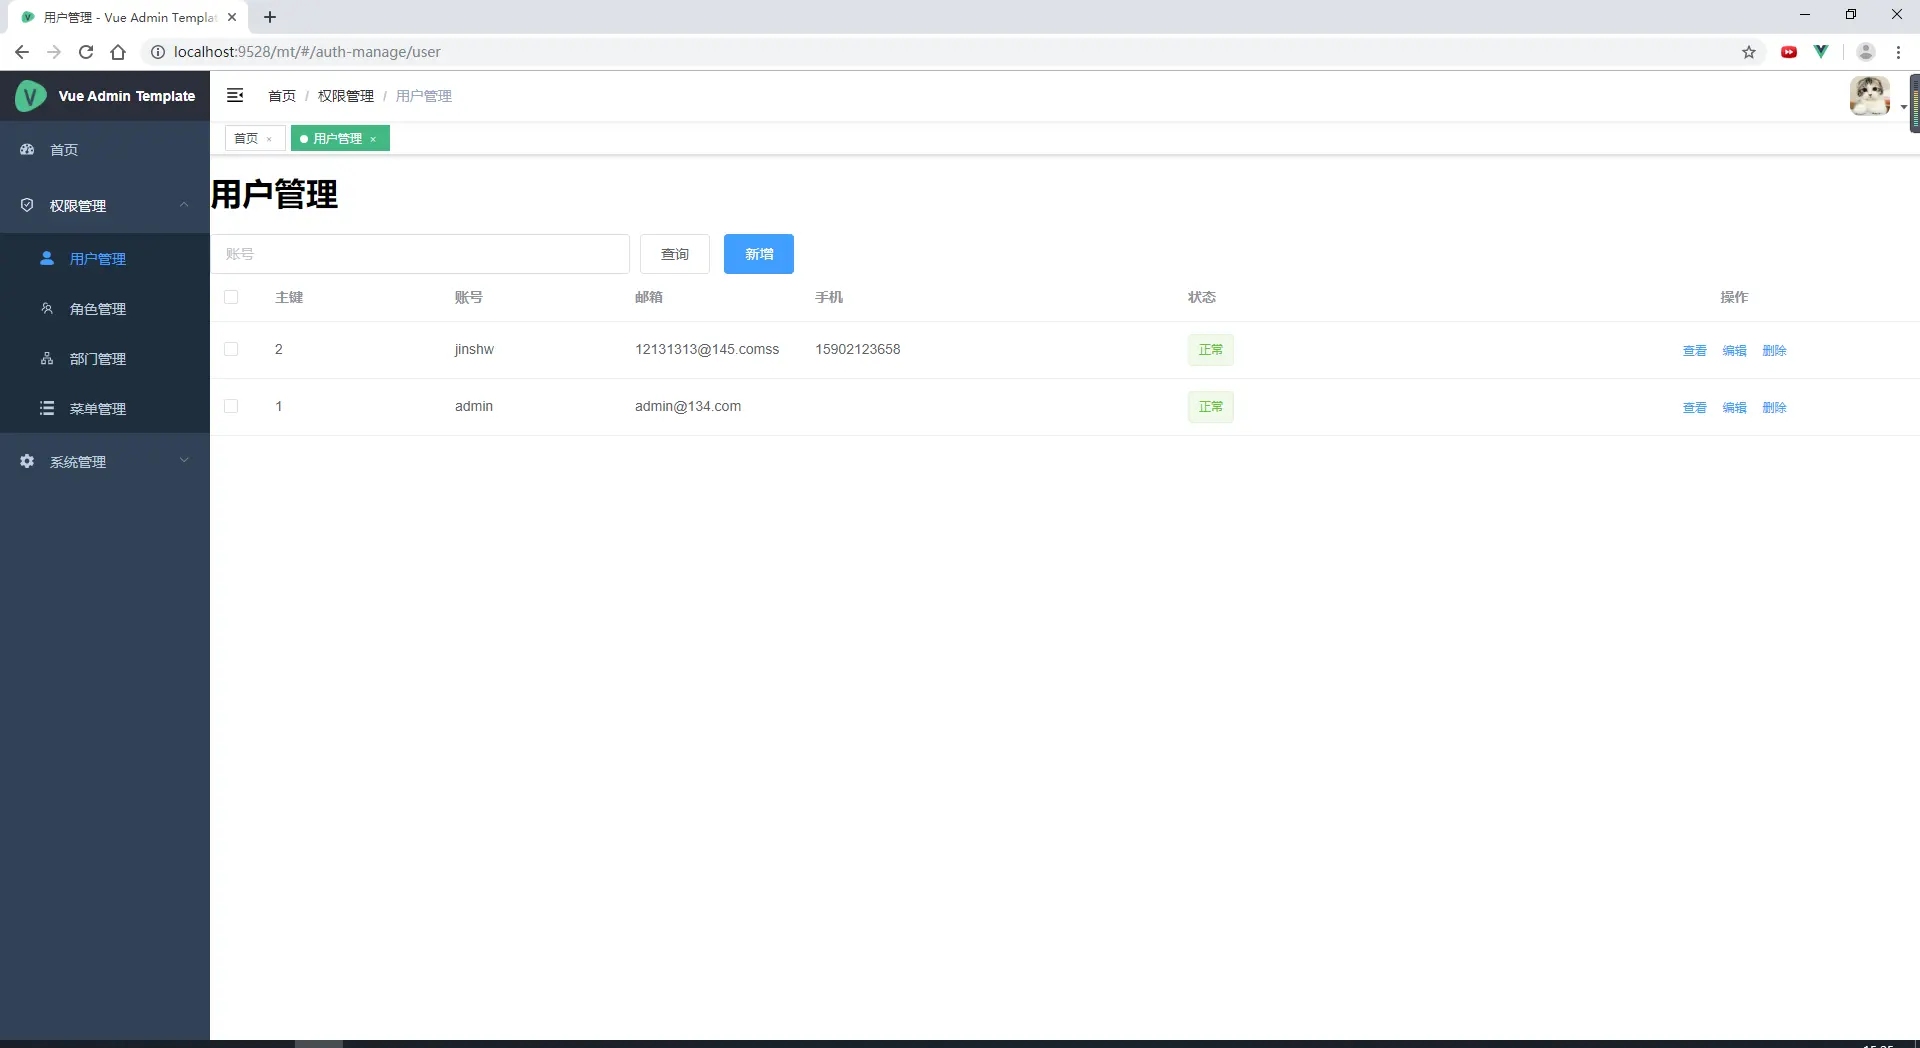Click 删除 for the admin row
This screenshot has height=1048, width=1920.
click(x=1775, y=407)
